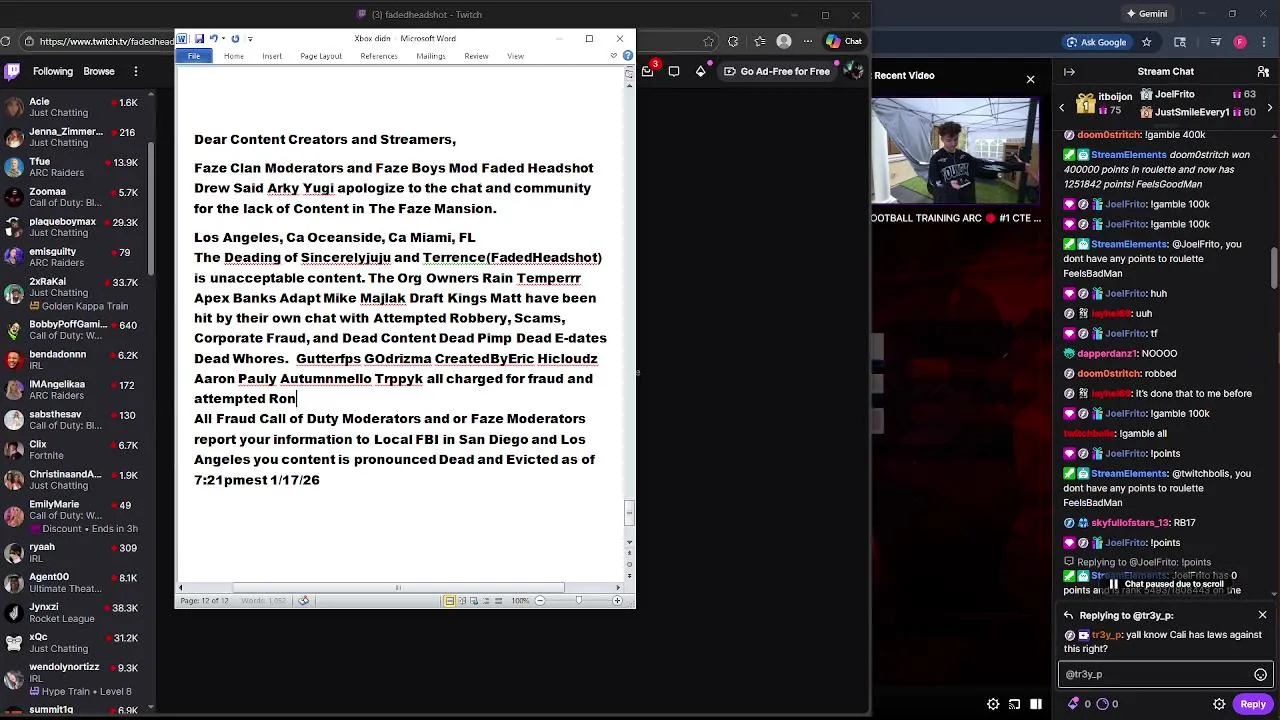Open chat community users icon
The image size is (1280, 720).
click(x=1263, y=72)
